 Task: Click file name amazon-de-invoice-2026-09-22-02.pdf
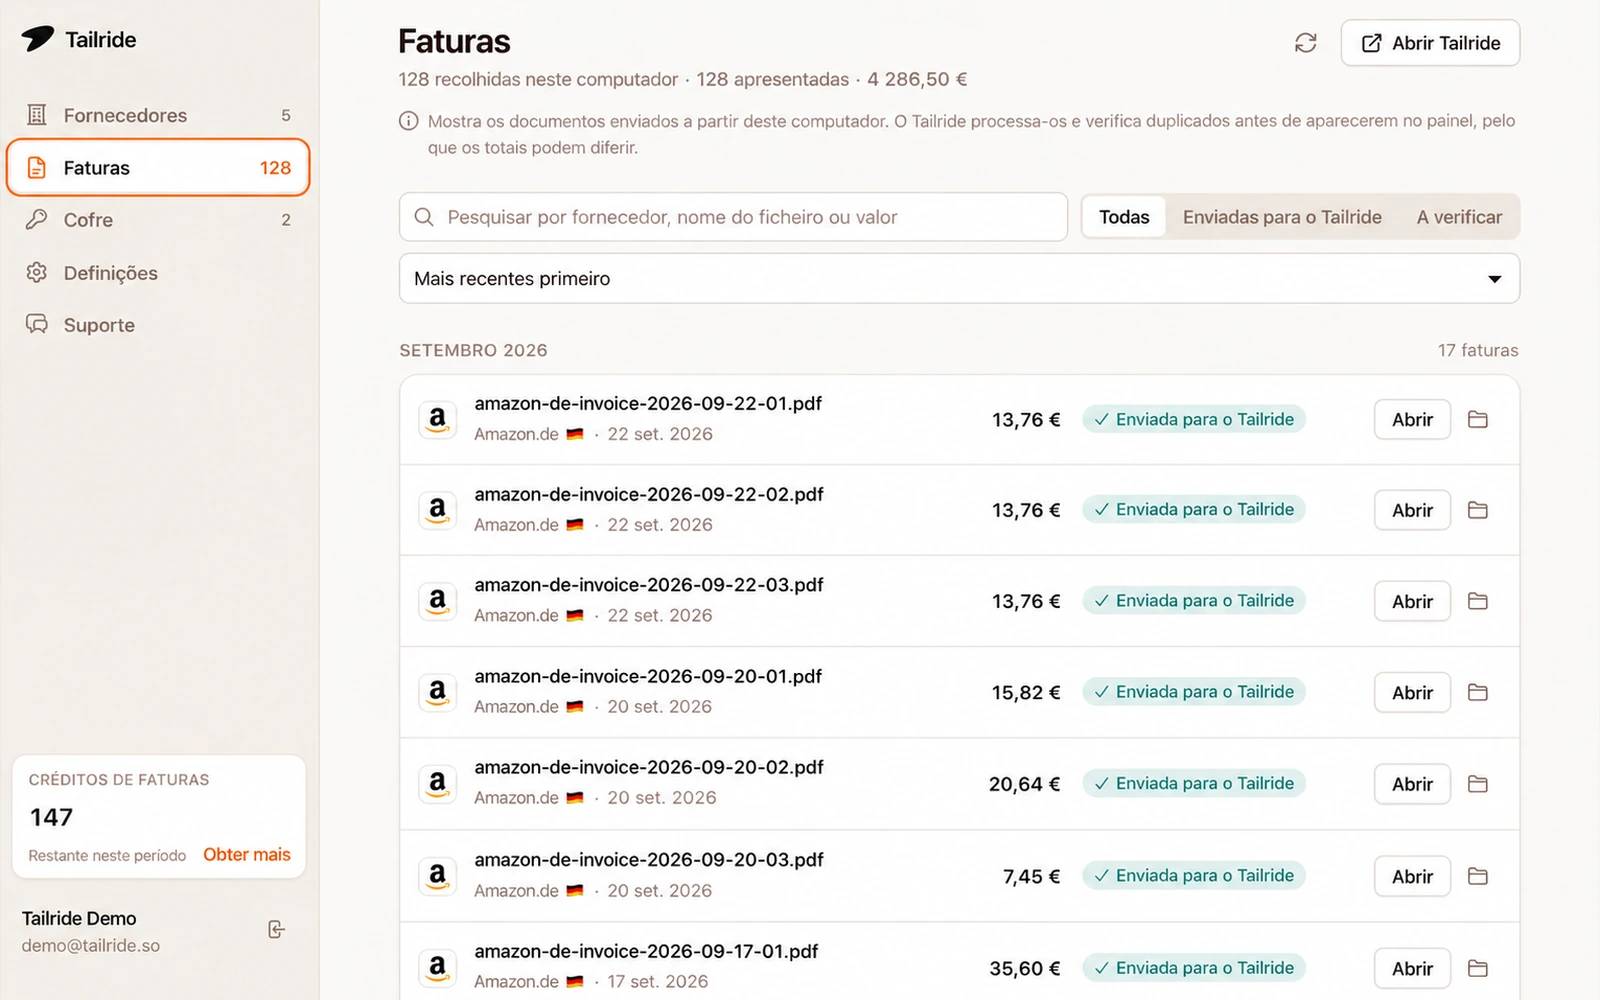(x=649, y=494)
